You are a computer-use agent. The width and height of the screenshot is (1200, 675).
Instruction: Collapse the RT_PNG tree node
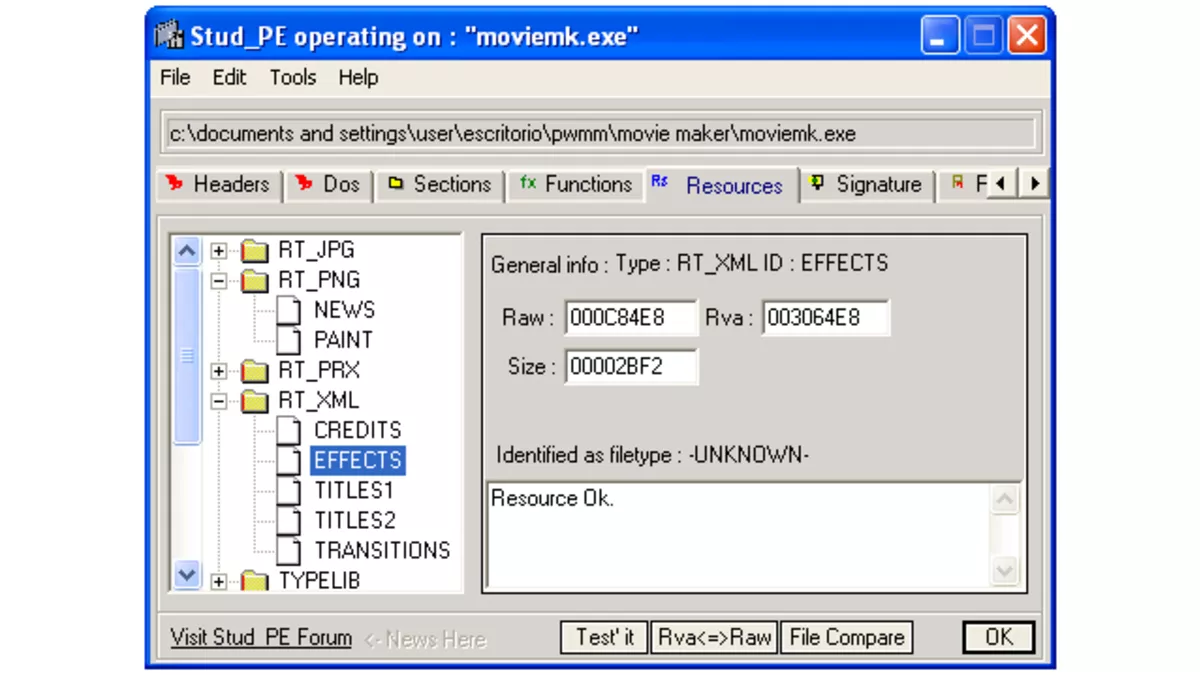coord(218,280)
